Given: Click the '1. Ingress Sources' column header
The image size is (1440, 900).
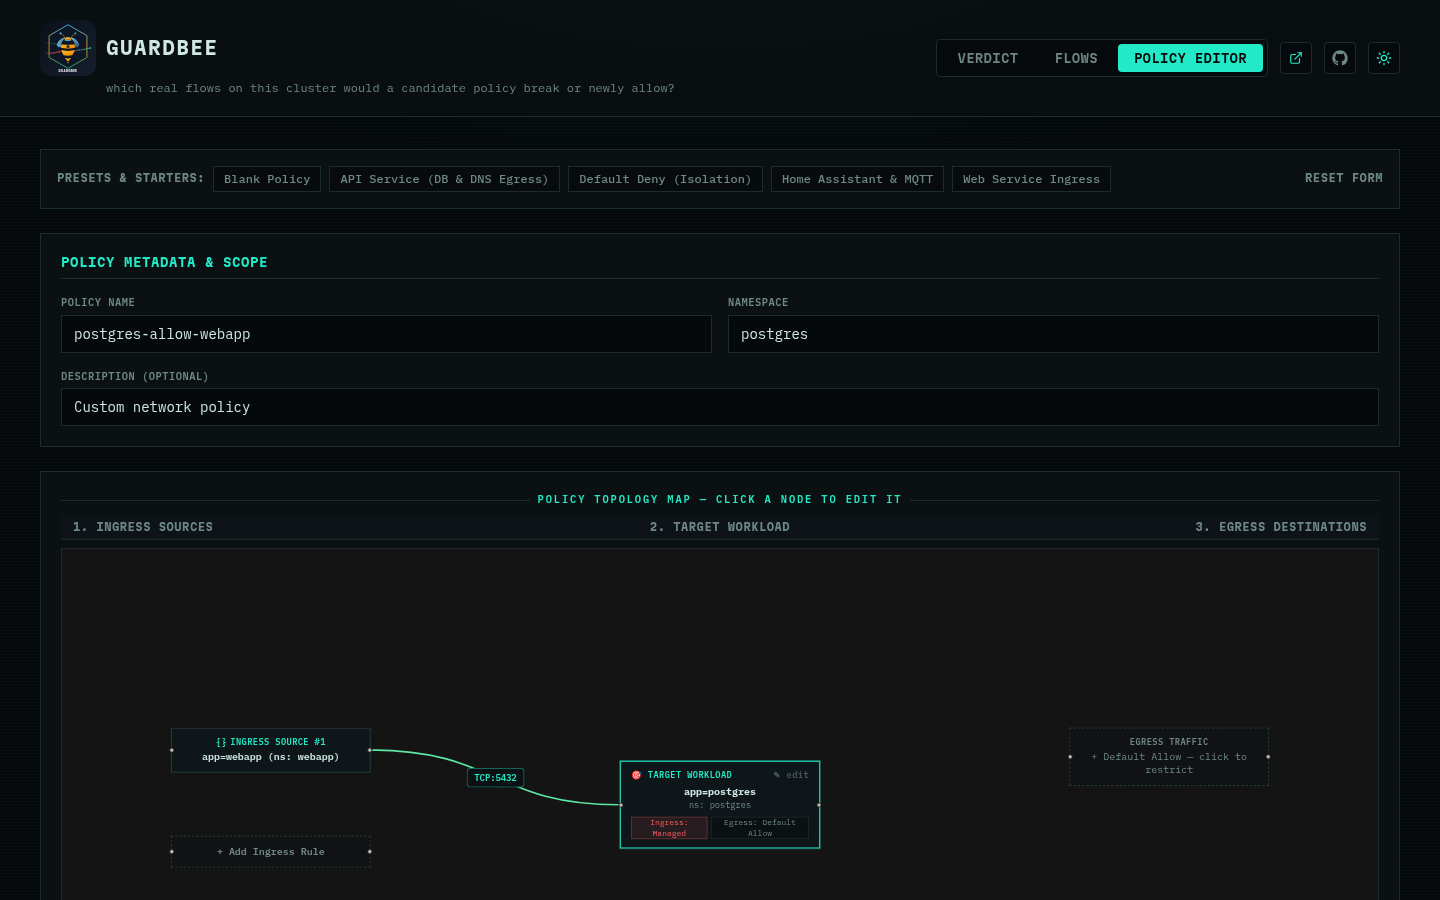Looking at the screenshot, I should (x=143, y=527).
